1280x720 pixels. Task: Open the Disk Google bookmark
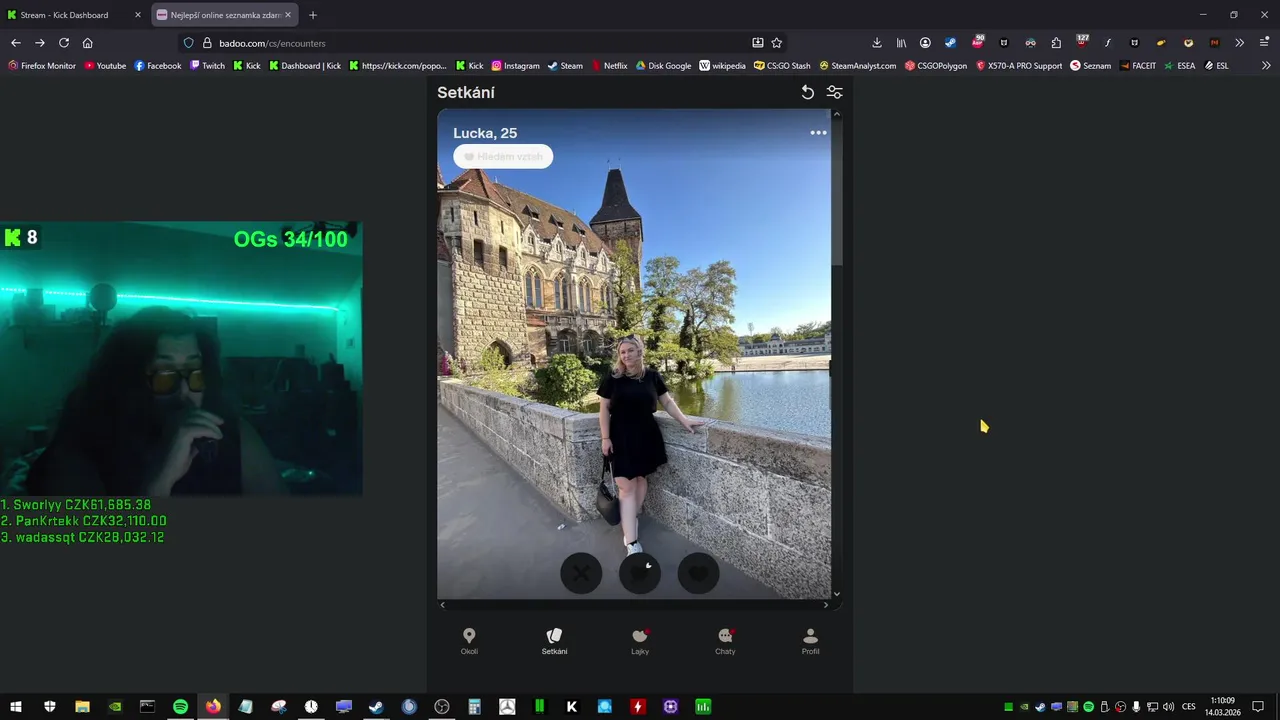pyautogui.click(x=662, y=66)
